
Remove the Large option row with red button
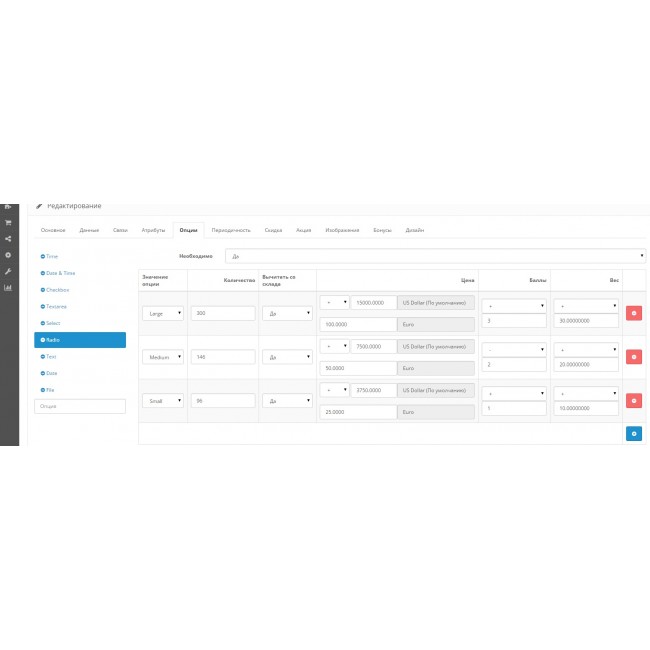633,313
